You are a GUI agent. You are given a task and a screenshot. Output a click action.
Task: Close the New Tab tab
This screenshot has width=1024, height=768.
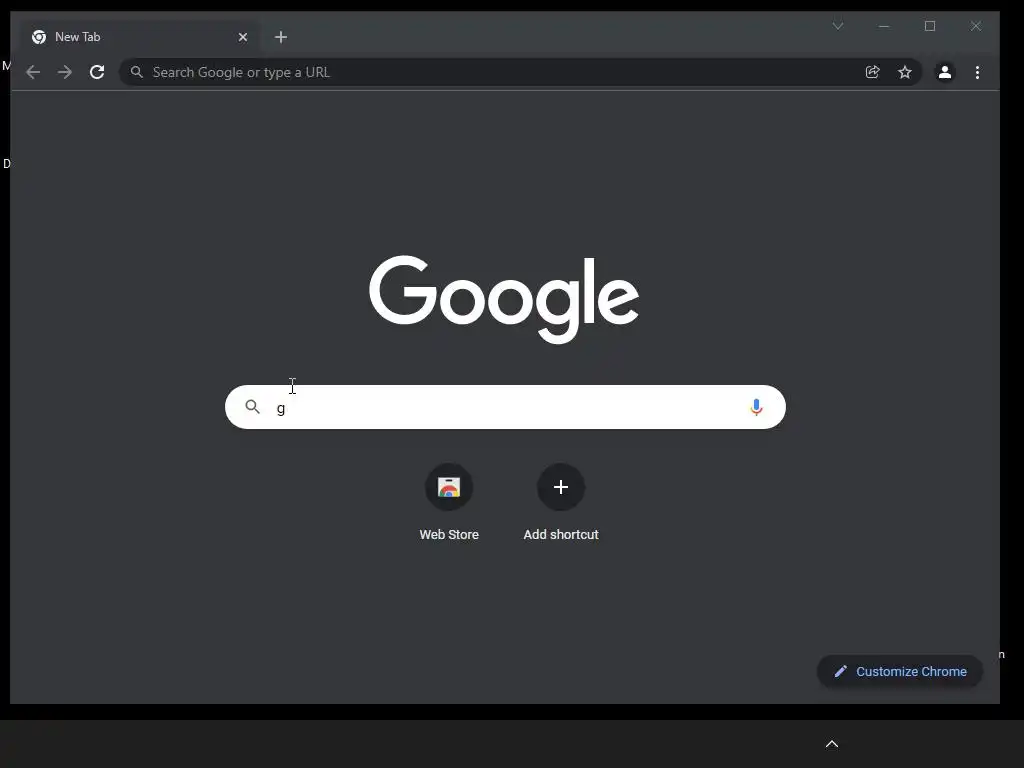click(x=243, y=37)
